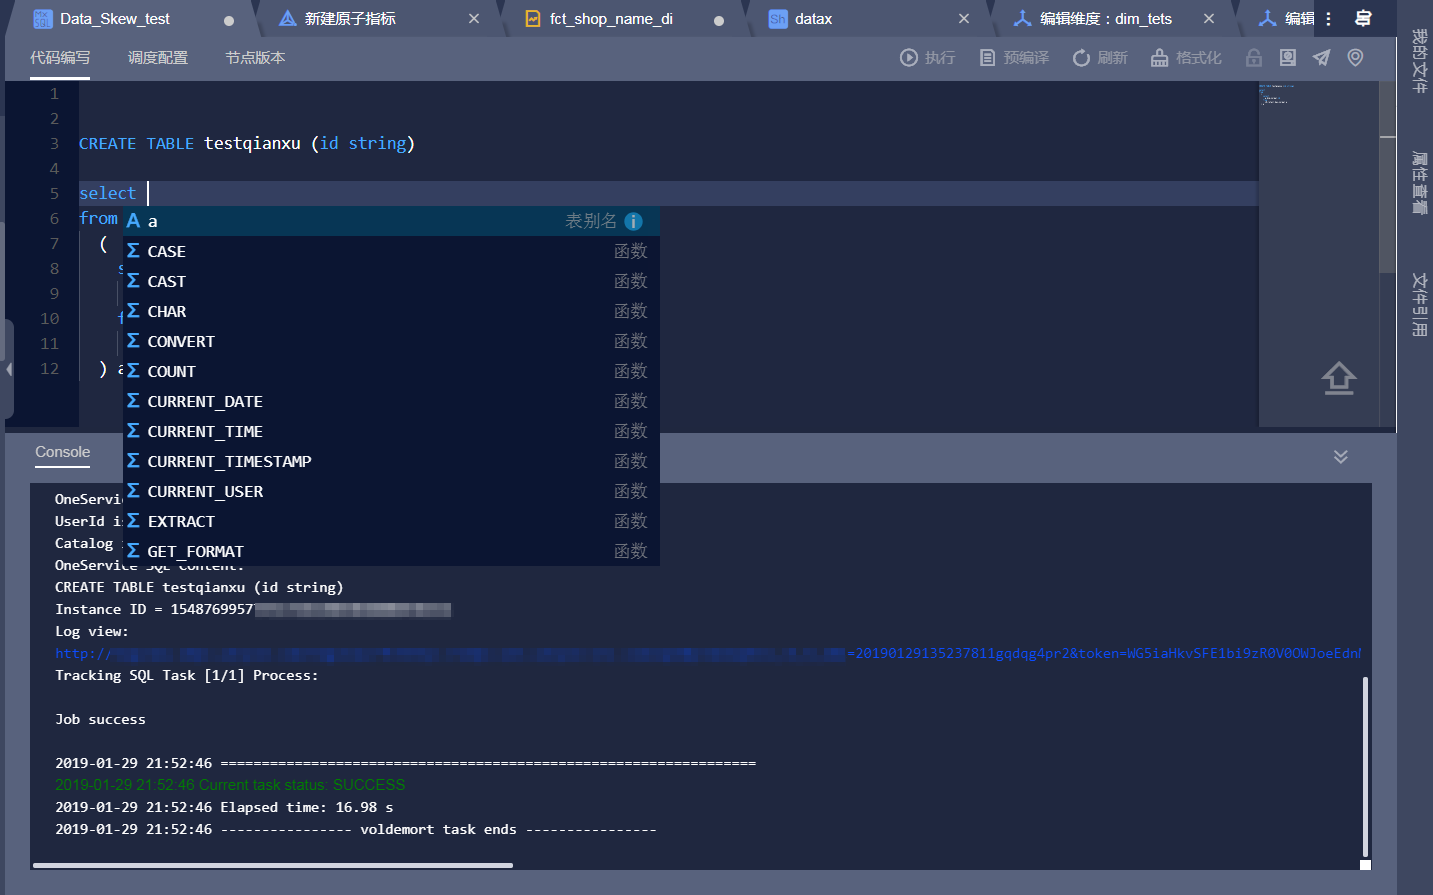1433x895 pixels.
Task: Close the 编辑维度：dim_tets tab
Action: click(x=1209, y=19)
